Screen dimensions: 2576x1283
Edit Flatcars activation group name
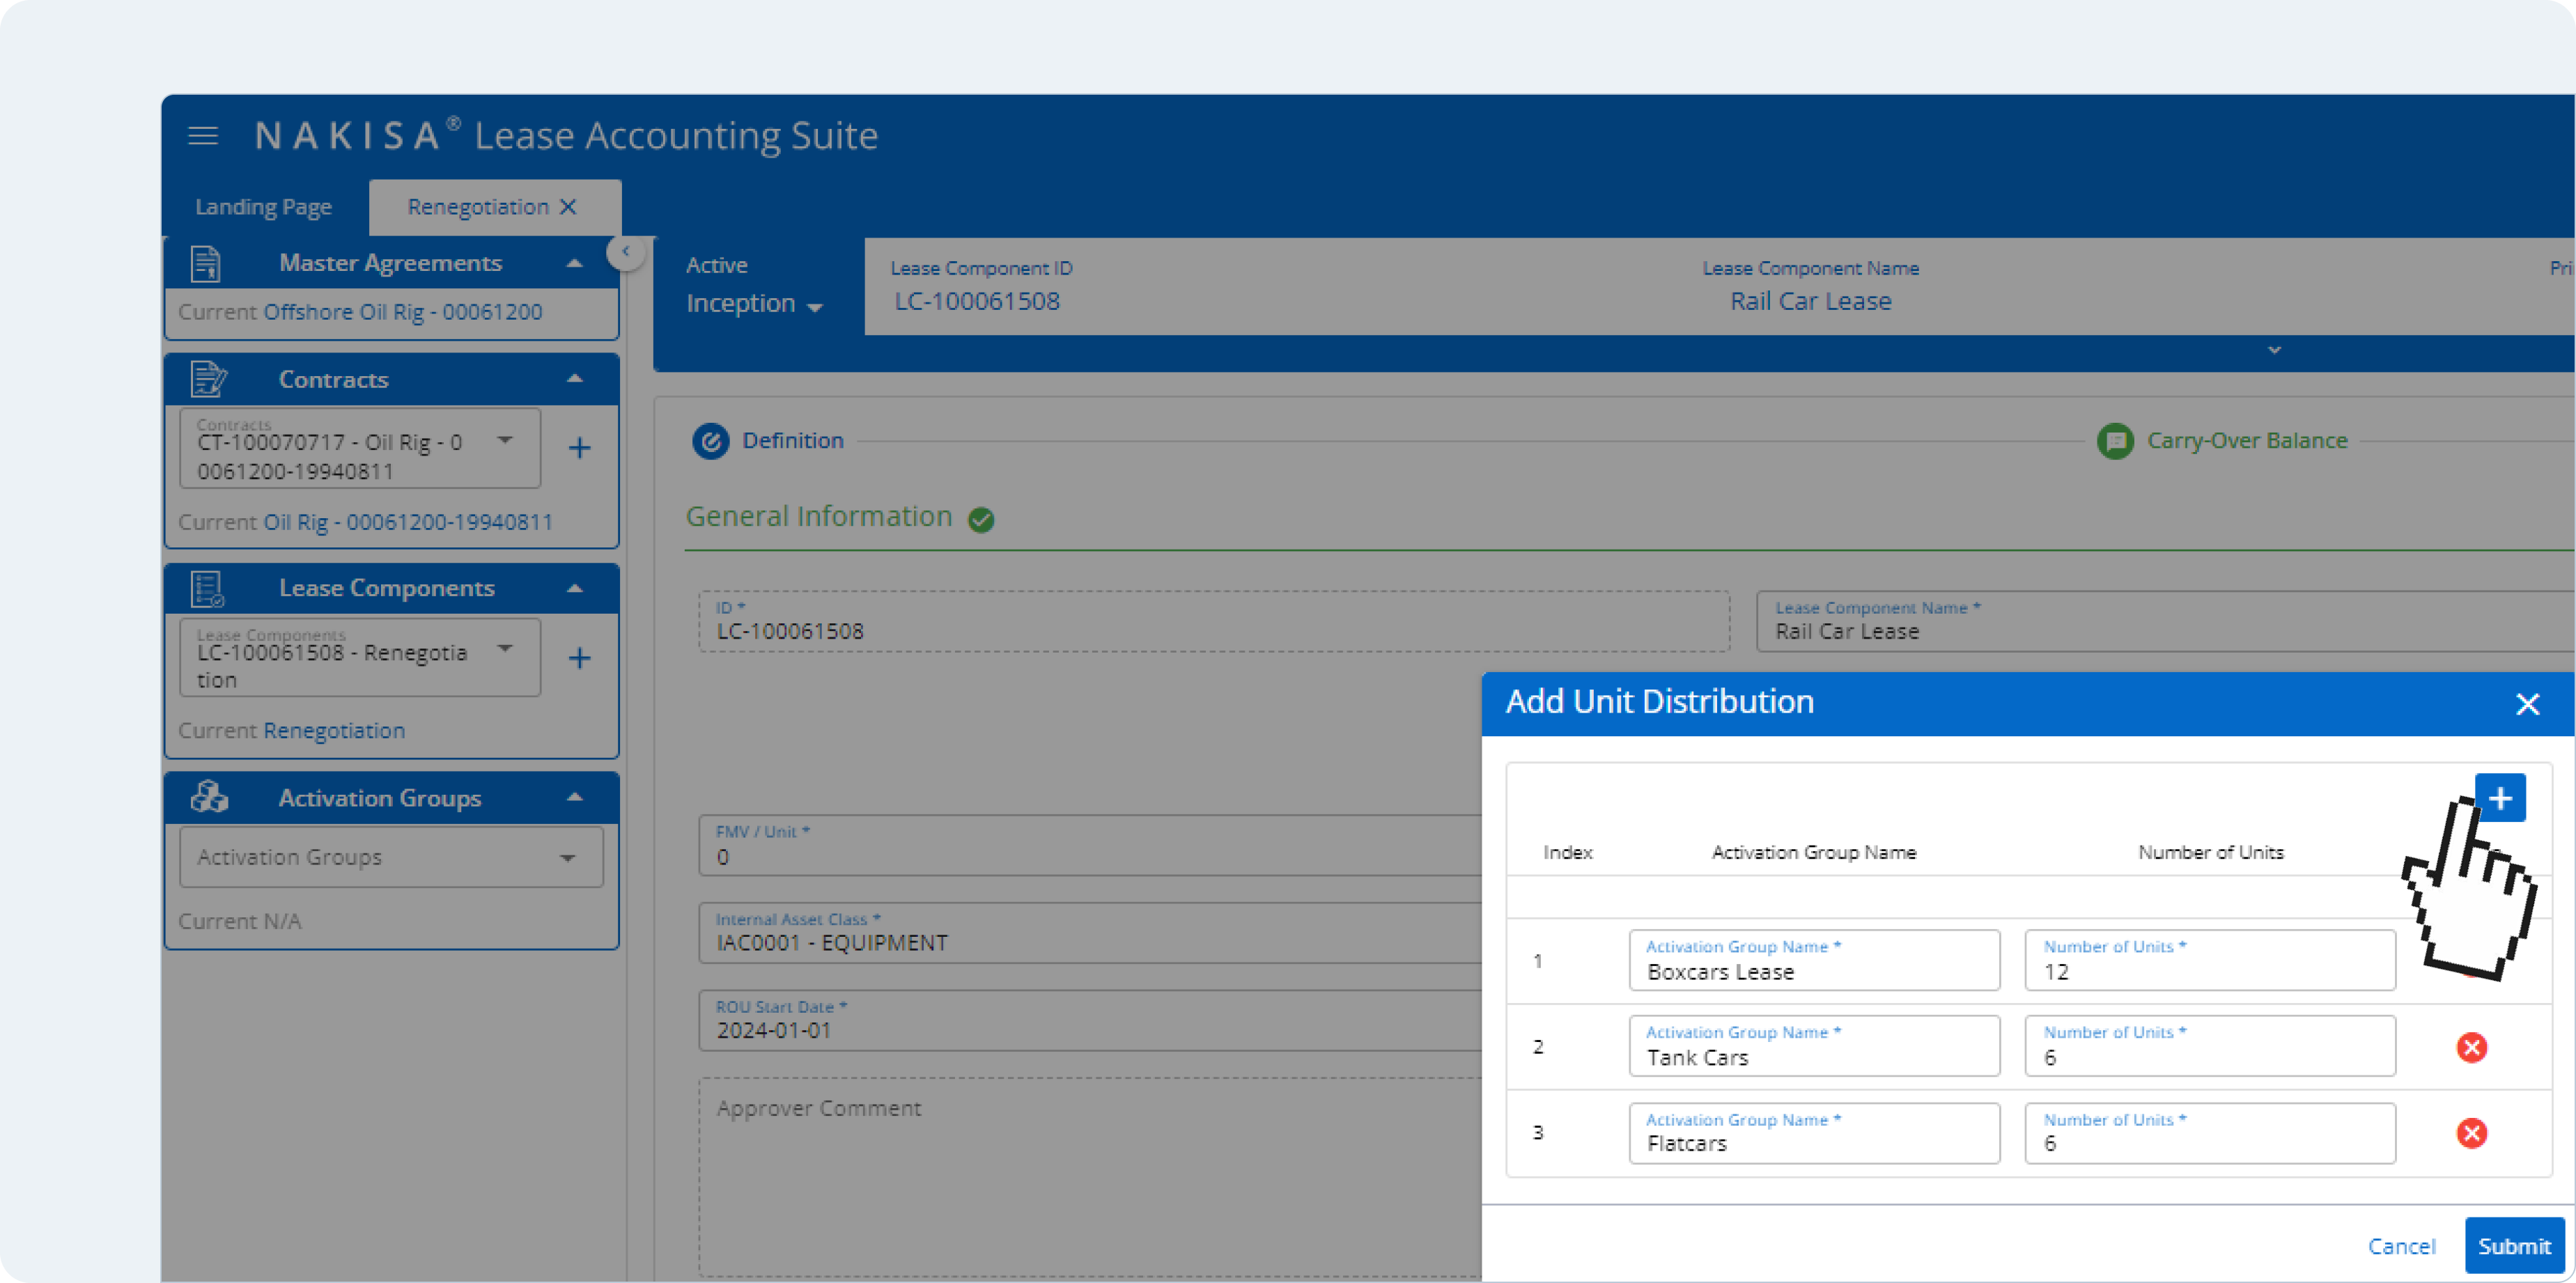tap(1814, 1133)
